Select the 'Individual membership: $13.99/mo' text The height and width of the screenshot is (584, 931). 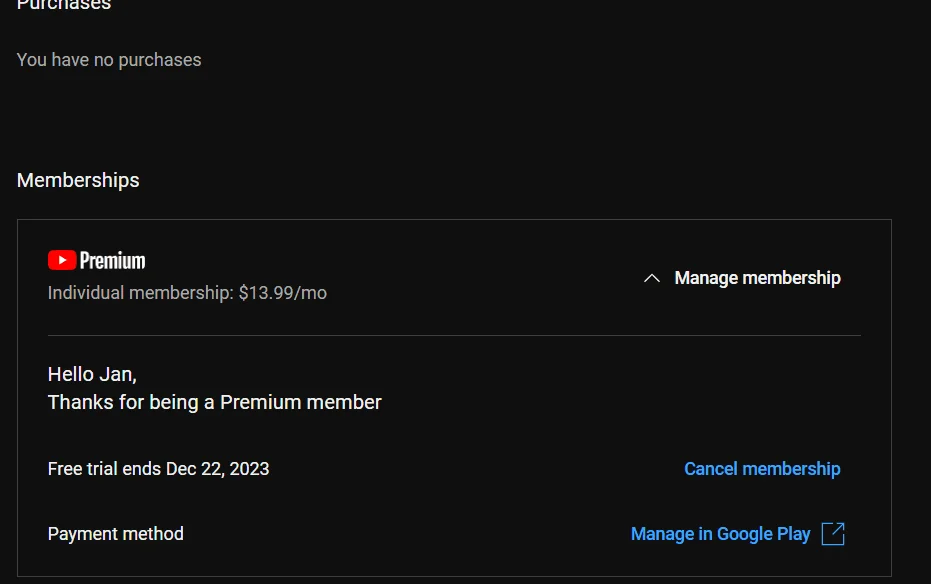click(x=187, y=293)
